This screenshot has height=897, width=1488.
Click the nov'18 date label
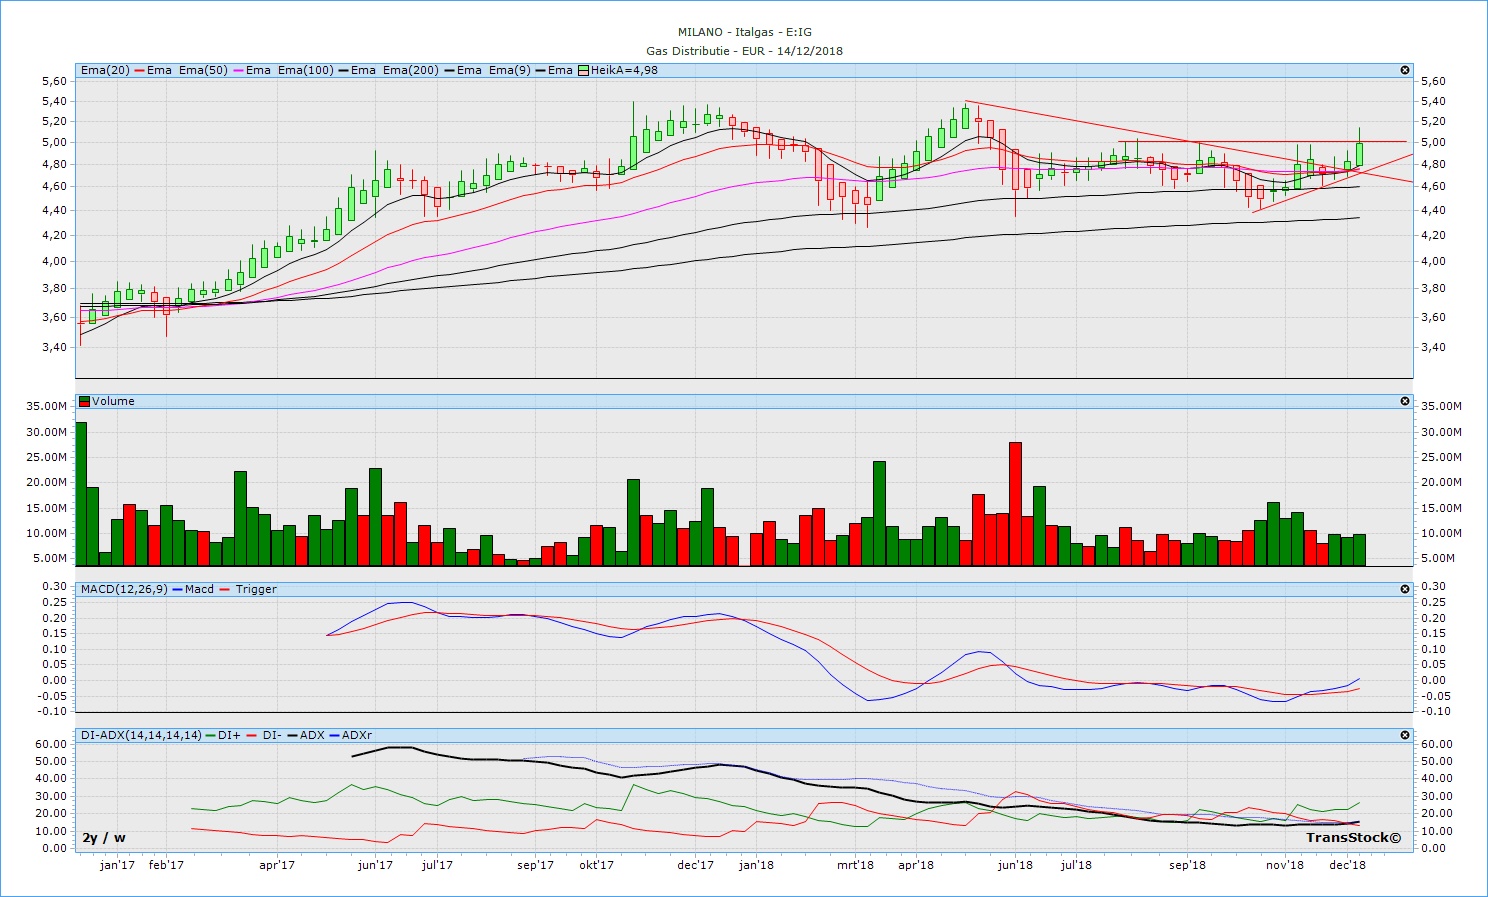pos(1285,865)
